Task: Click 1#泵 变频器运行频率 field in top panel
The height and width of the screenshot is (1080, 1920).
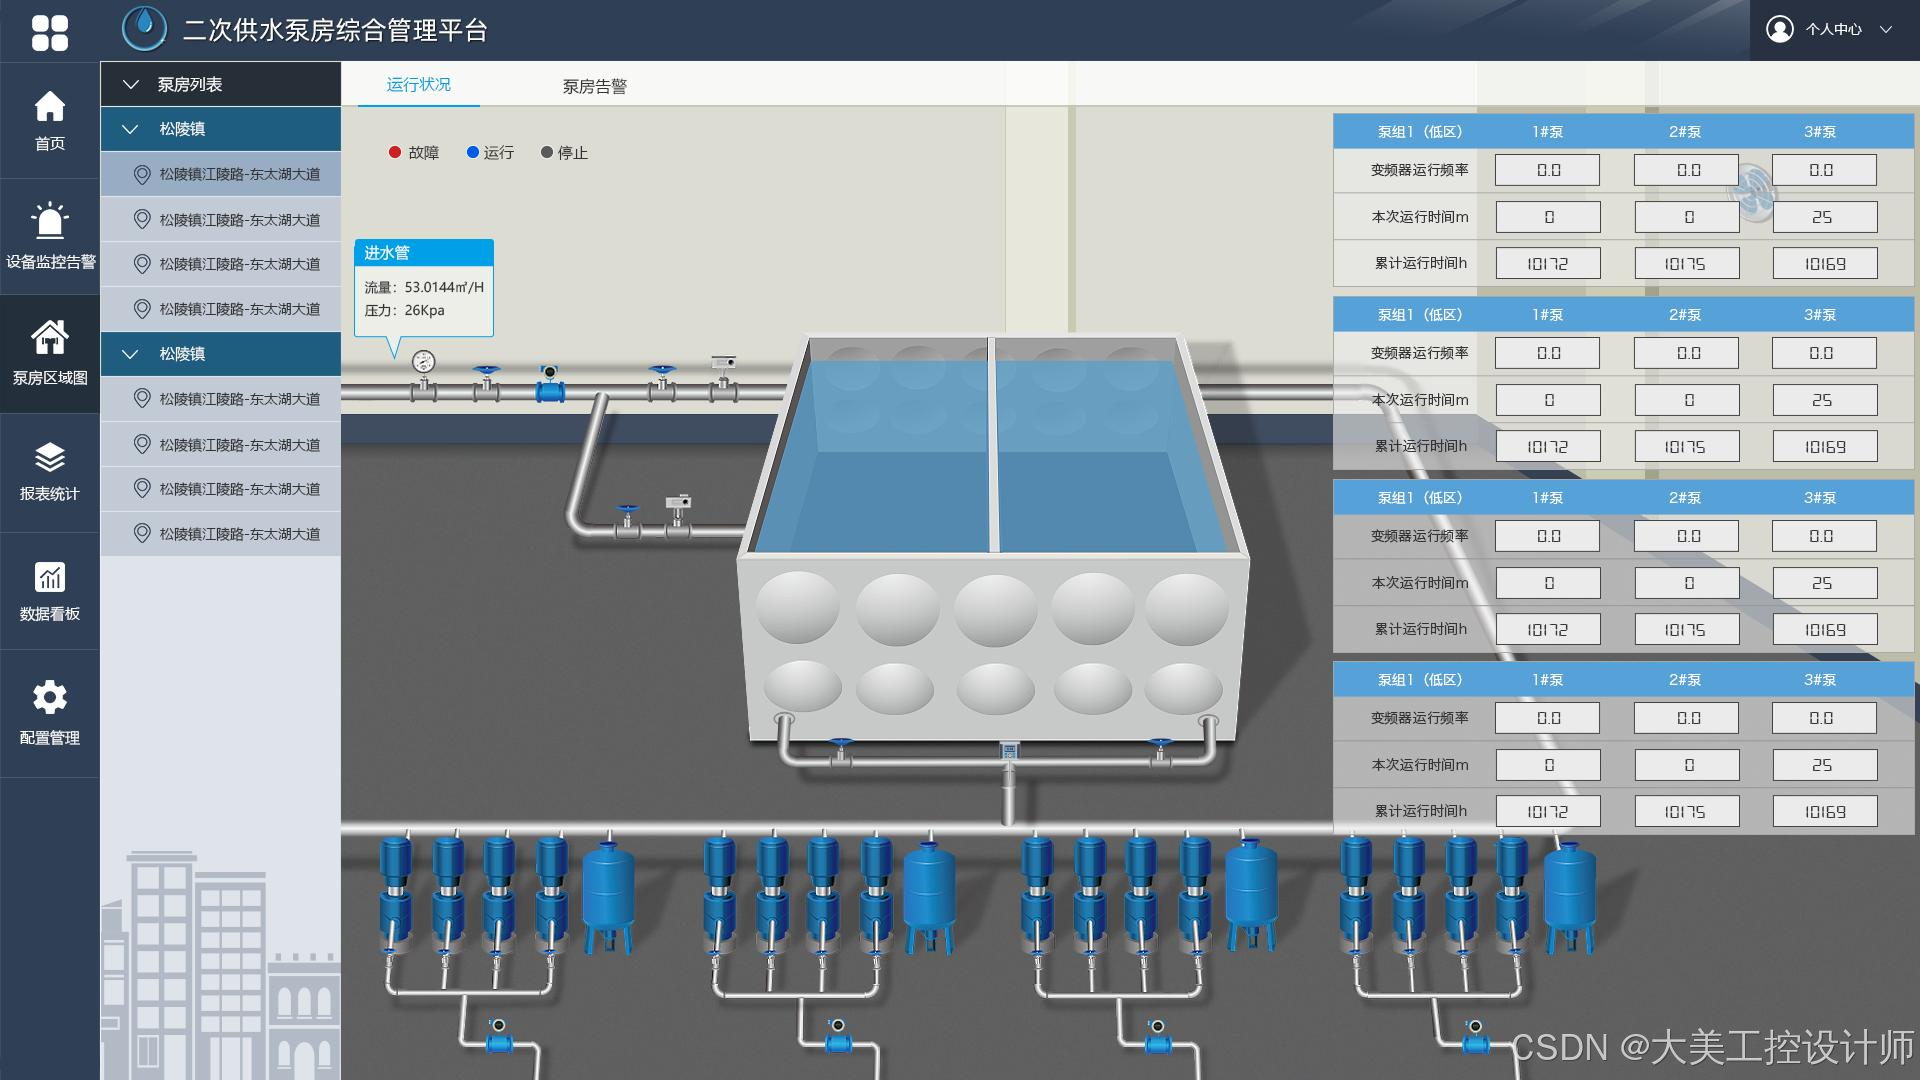Action: 1547,171
